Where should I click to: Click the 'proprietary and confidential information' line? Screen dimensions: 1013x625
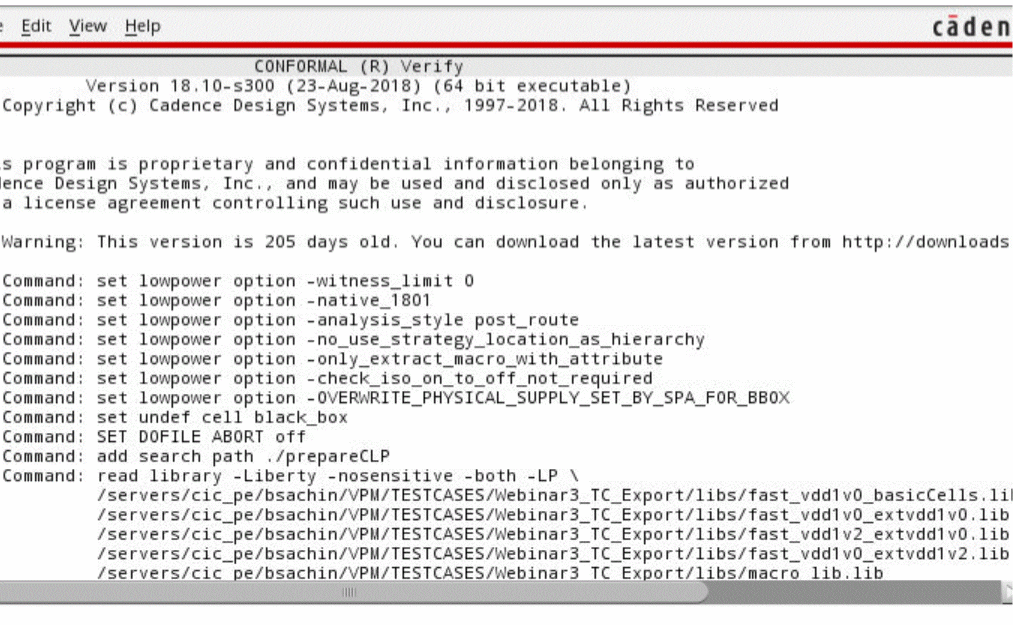click(x=348, y=164)
